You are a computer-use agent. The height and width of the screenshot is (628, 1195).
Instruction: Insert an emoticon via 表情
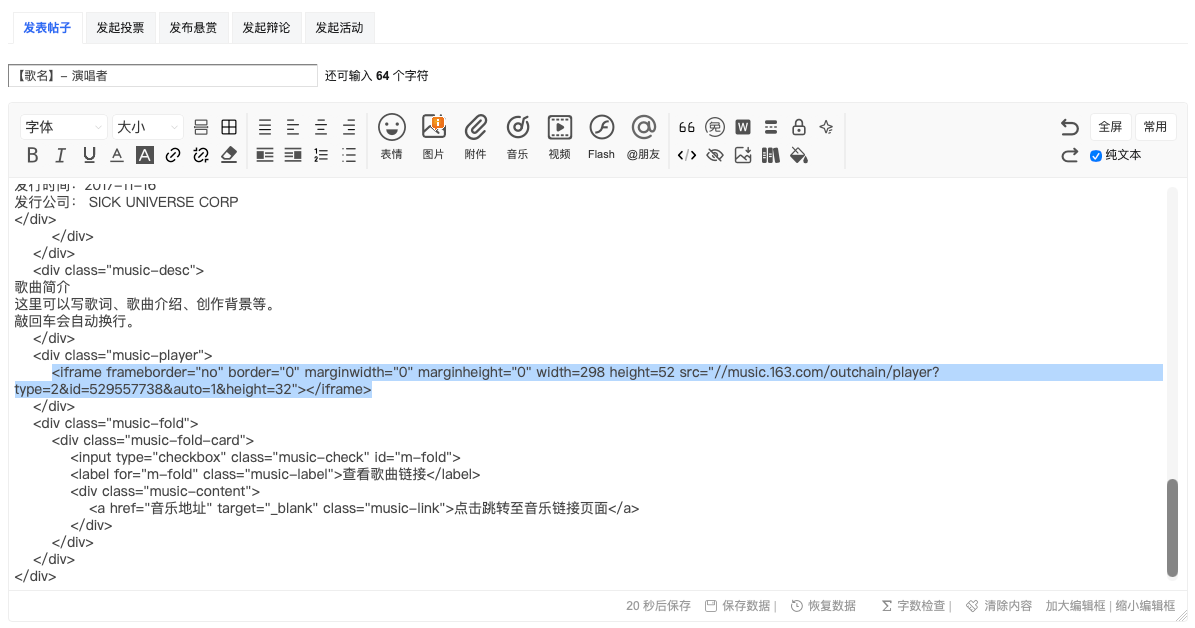(x=392, y=136)
